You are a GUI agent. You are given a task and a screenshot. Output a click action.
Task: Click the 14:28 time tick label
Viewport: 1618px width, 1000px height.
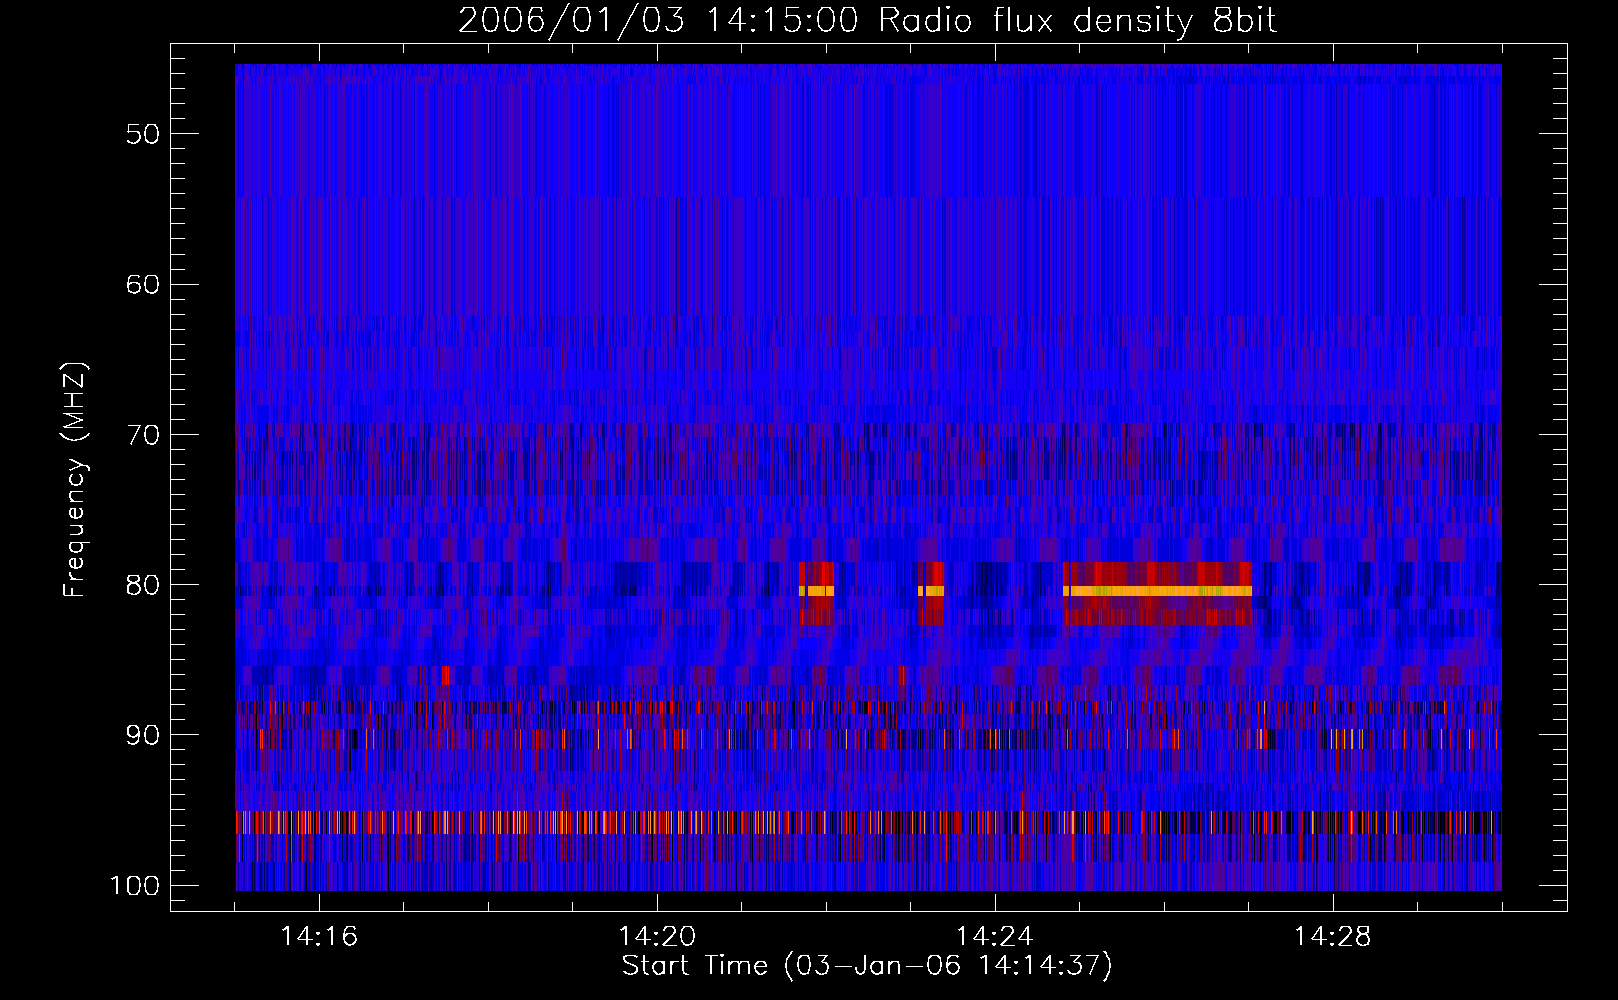(1333, 937)
